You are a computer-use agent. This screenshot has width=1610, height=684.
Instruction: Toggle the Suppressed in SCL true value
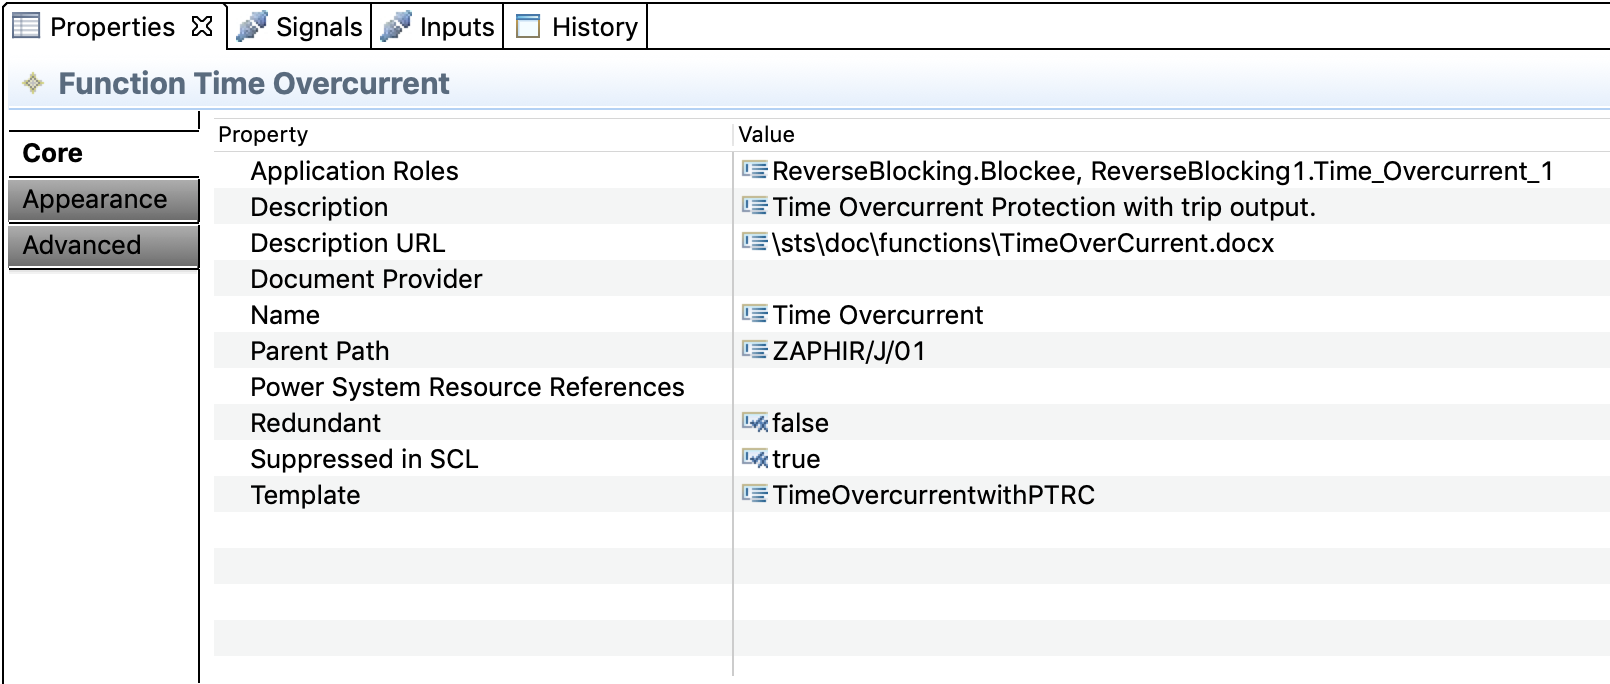click(795, 459)
